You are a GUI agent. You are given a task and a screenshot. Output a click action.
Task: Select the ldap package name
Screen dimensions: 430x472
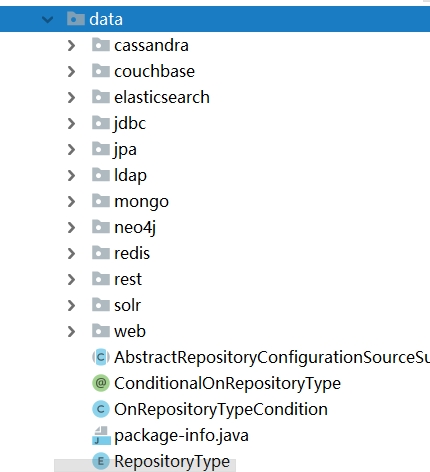point(130,176)
